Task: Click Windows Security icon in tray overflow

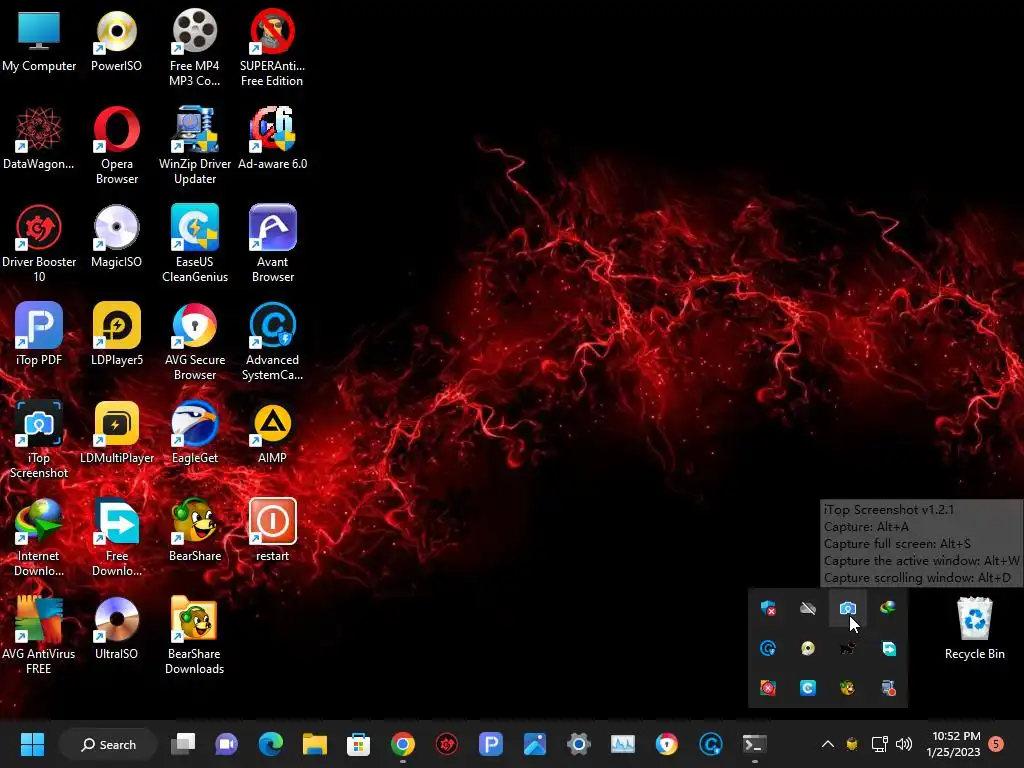Action: click(768, 609)
